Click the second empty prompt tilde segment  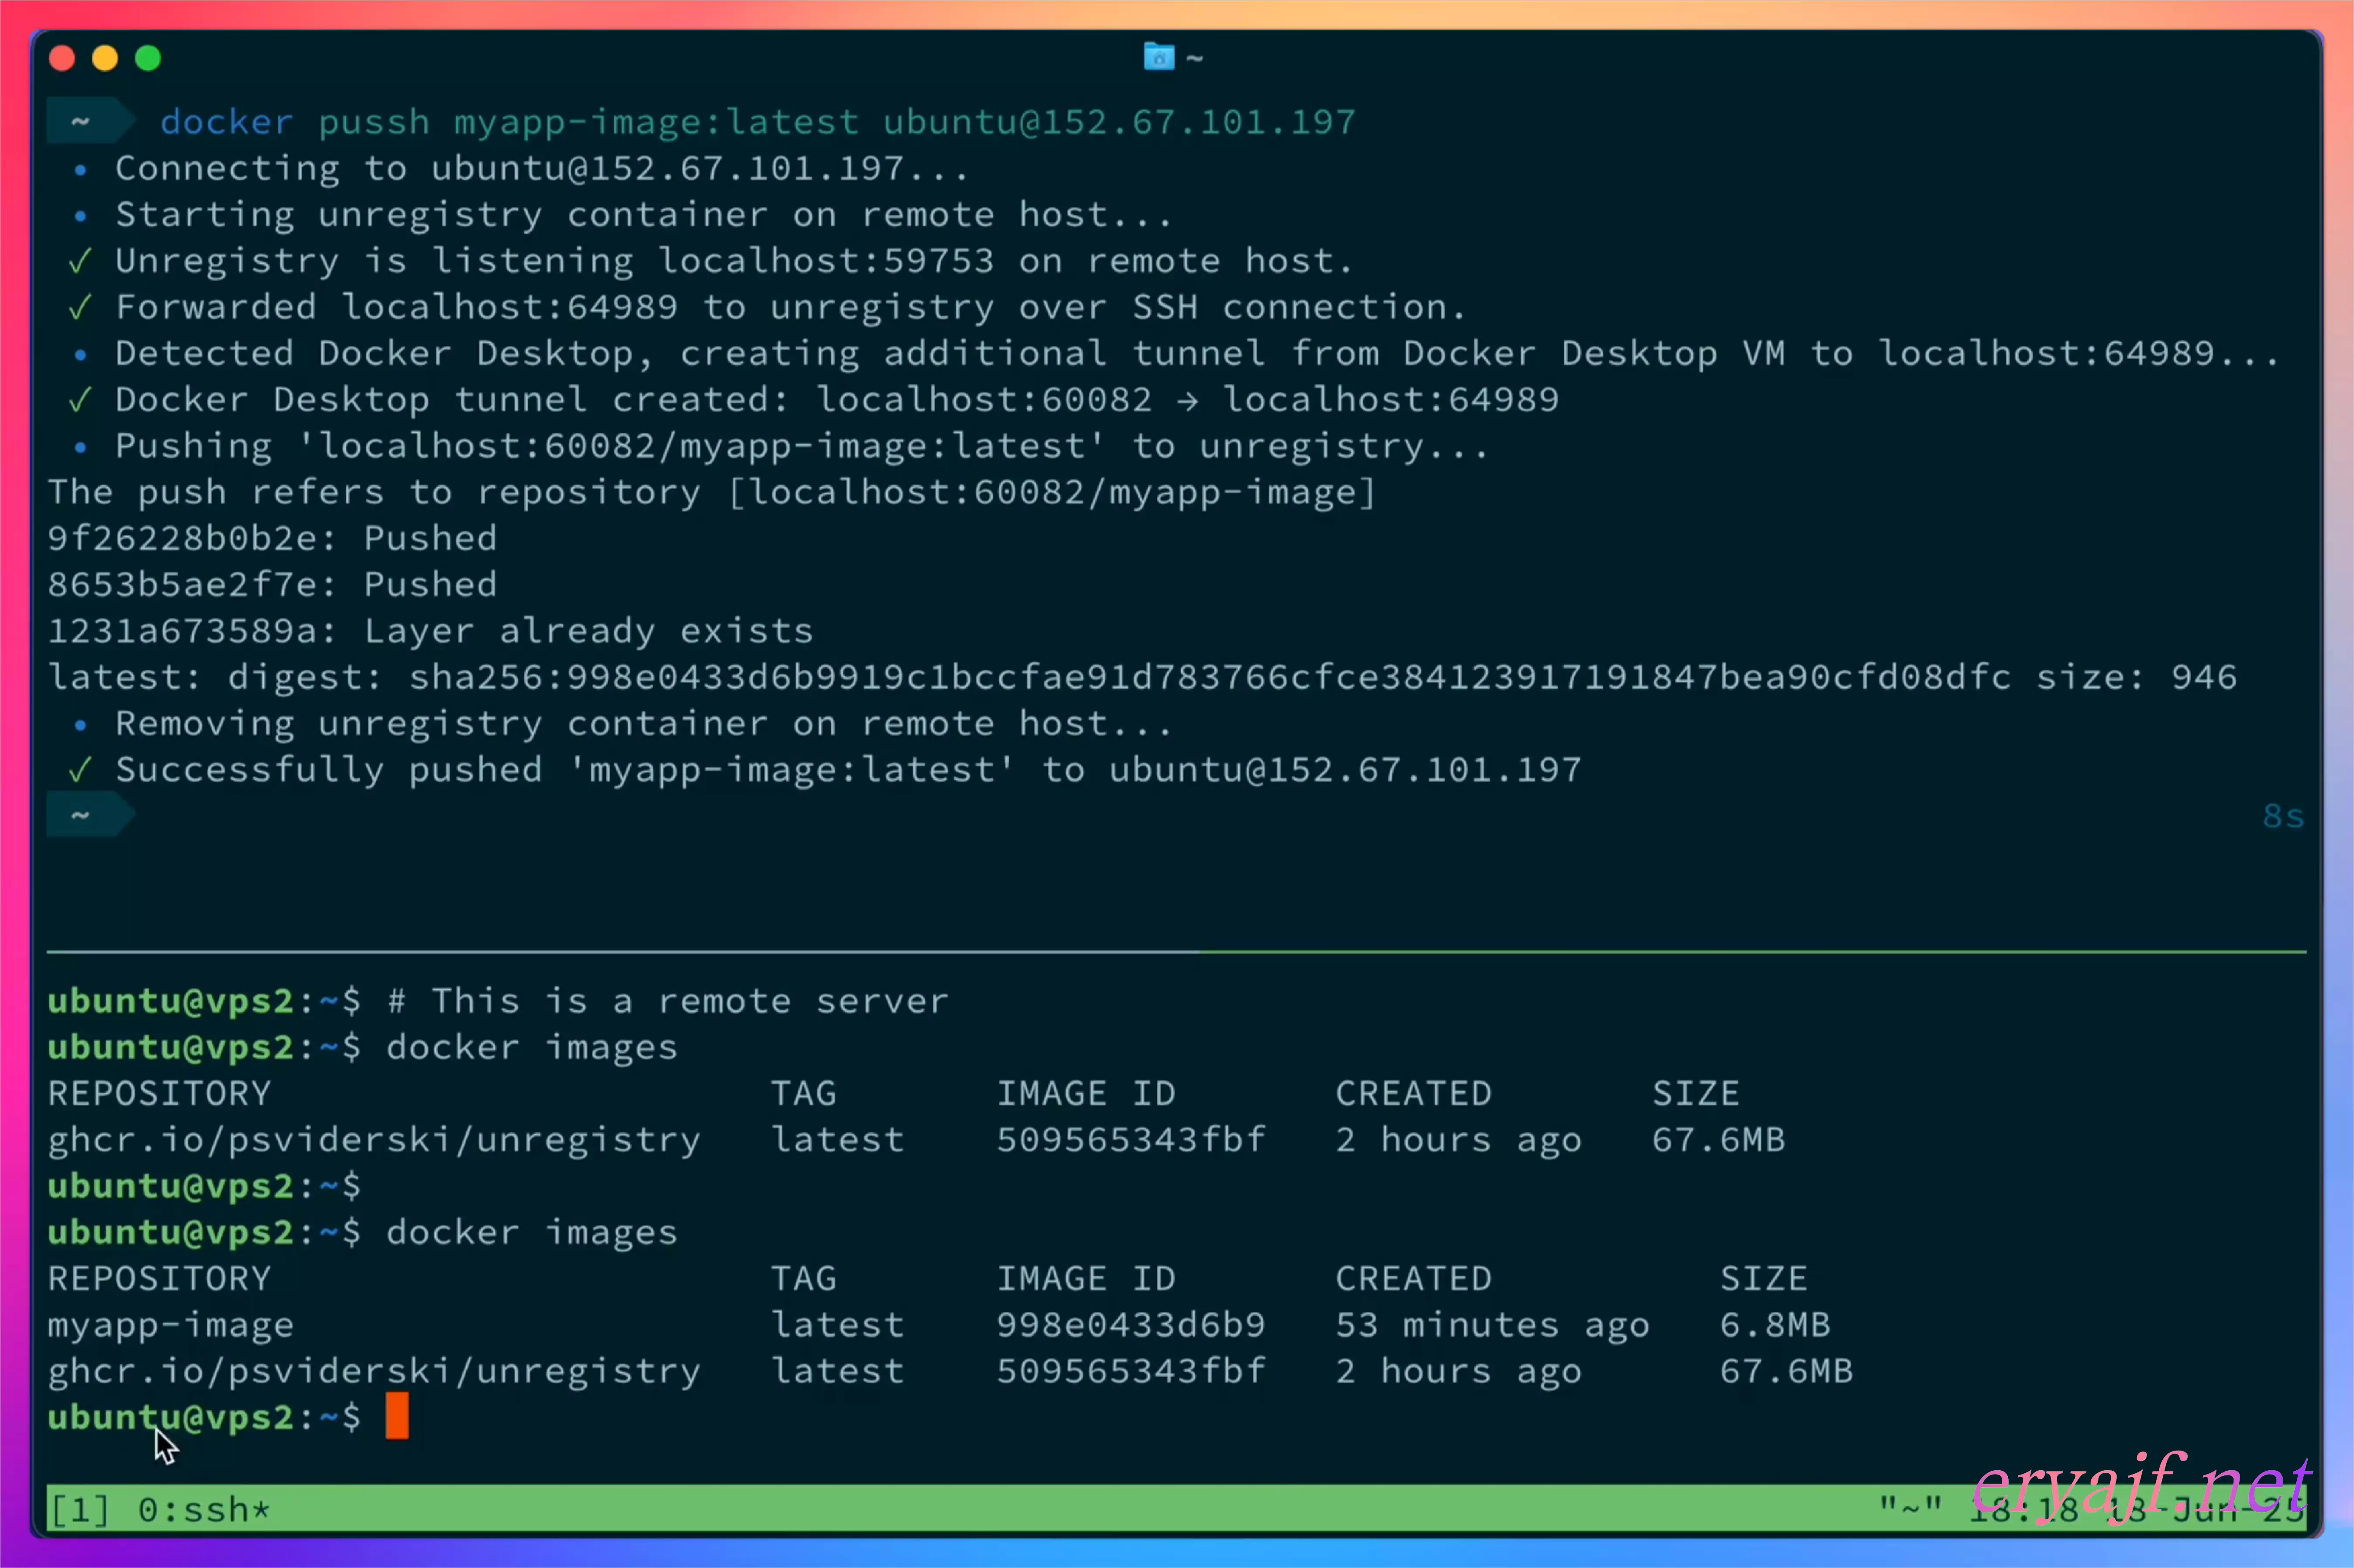point(90,816)
